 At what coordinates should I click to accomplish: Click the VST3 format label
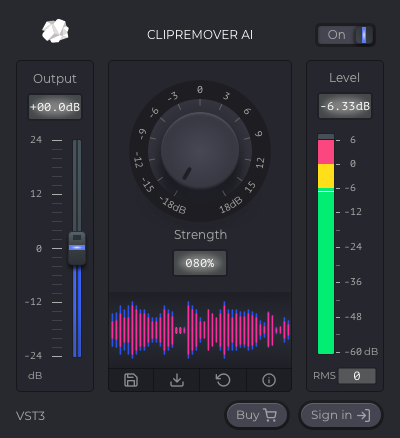click(x=30, y=416)
